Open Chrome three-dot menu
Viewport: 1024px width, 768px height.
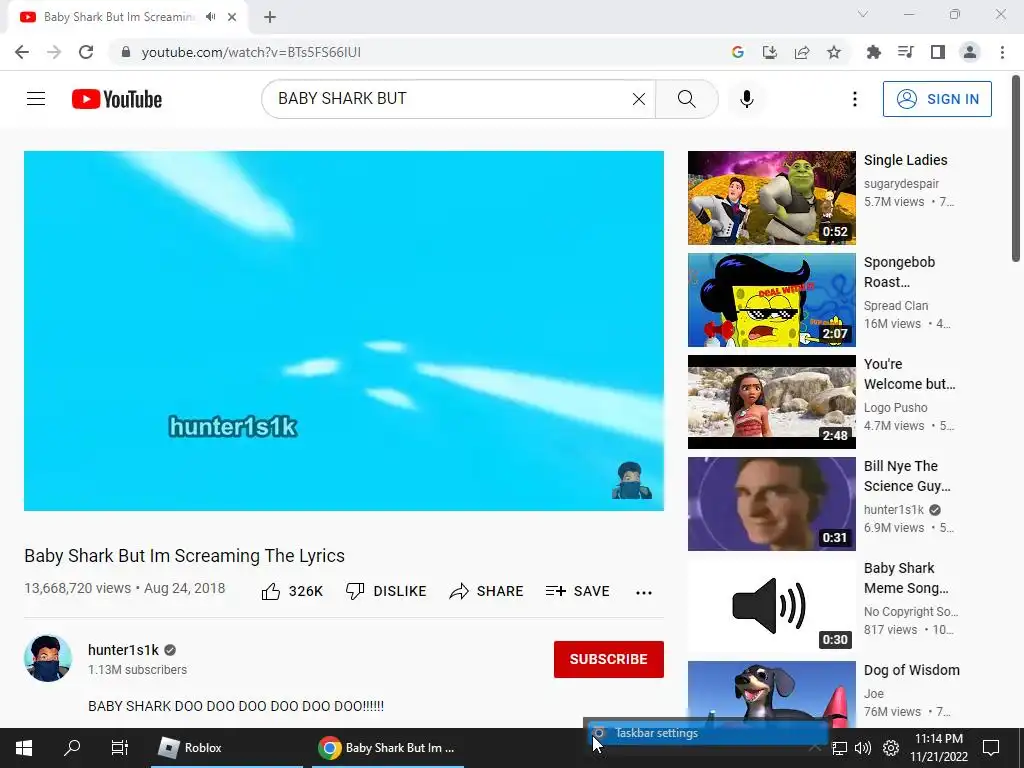[1002, 52]
